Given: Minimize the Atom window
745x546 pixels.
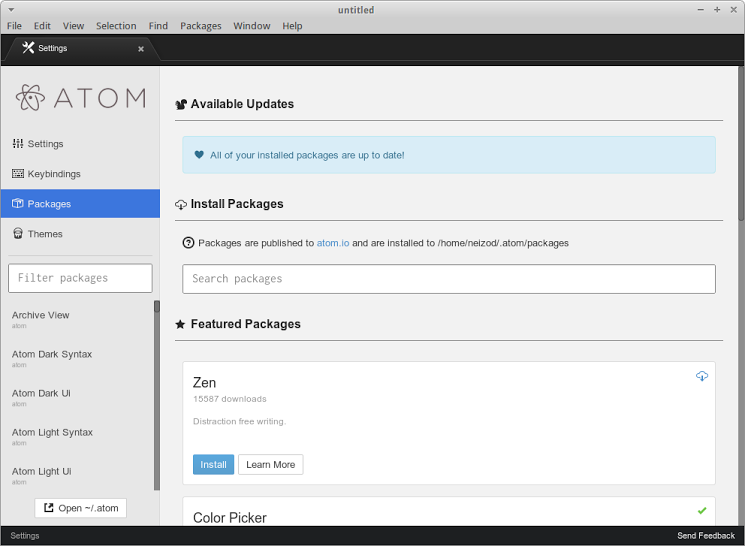Looking at the screenshot, I should (700, 10).
